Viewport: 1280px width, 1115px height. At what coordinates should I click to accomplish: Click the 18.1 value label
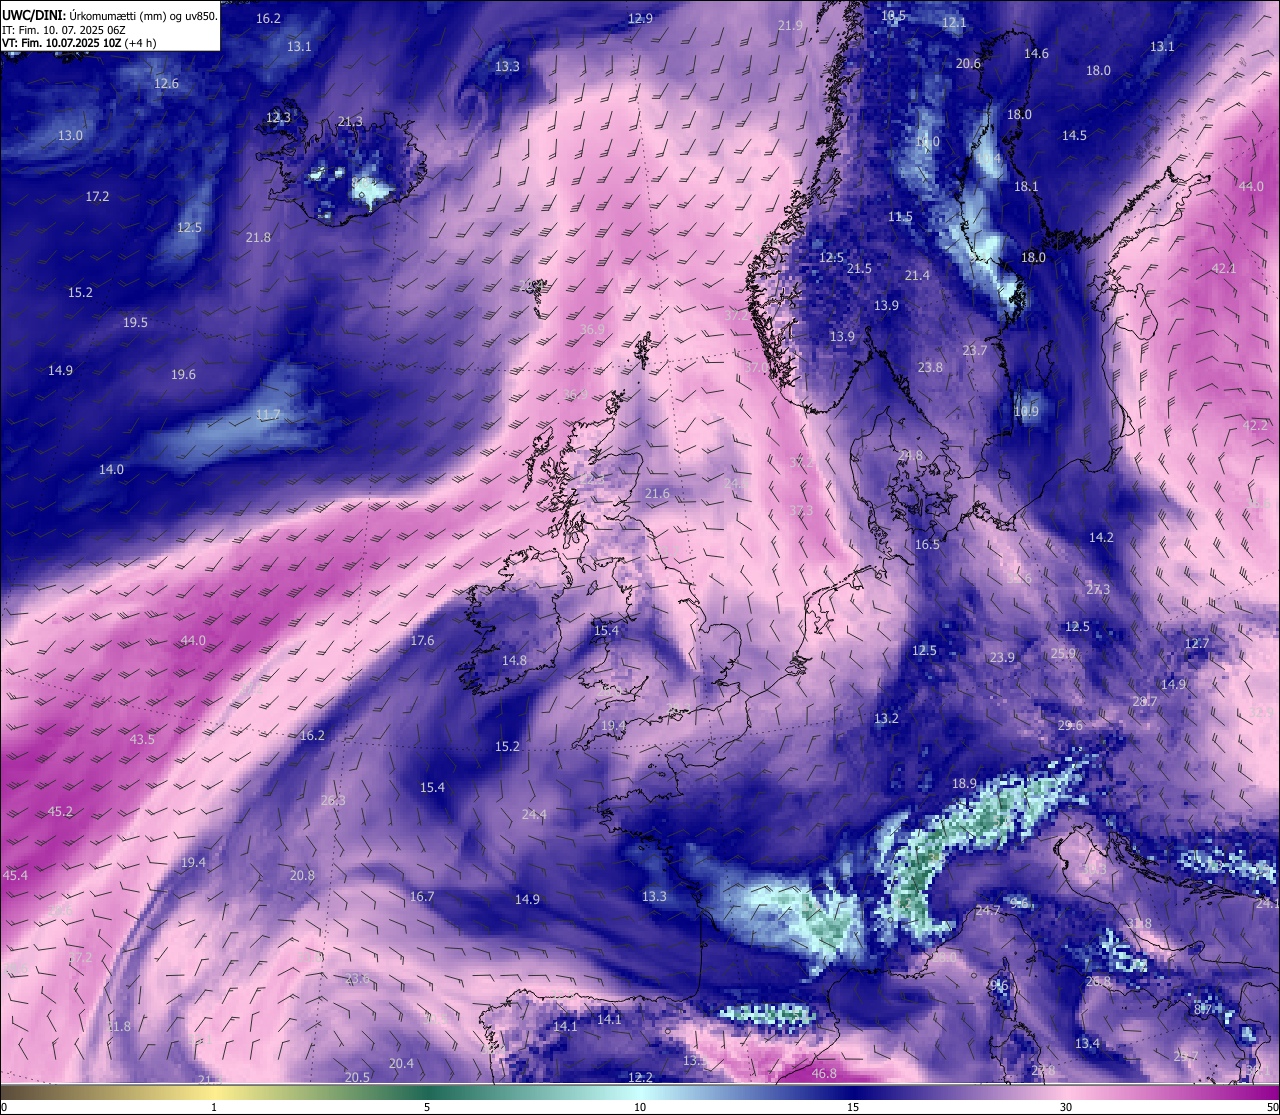coord(1026,186)
